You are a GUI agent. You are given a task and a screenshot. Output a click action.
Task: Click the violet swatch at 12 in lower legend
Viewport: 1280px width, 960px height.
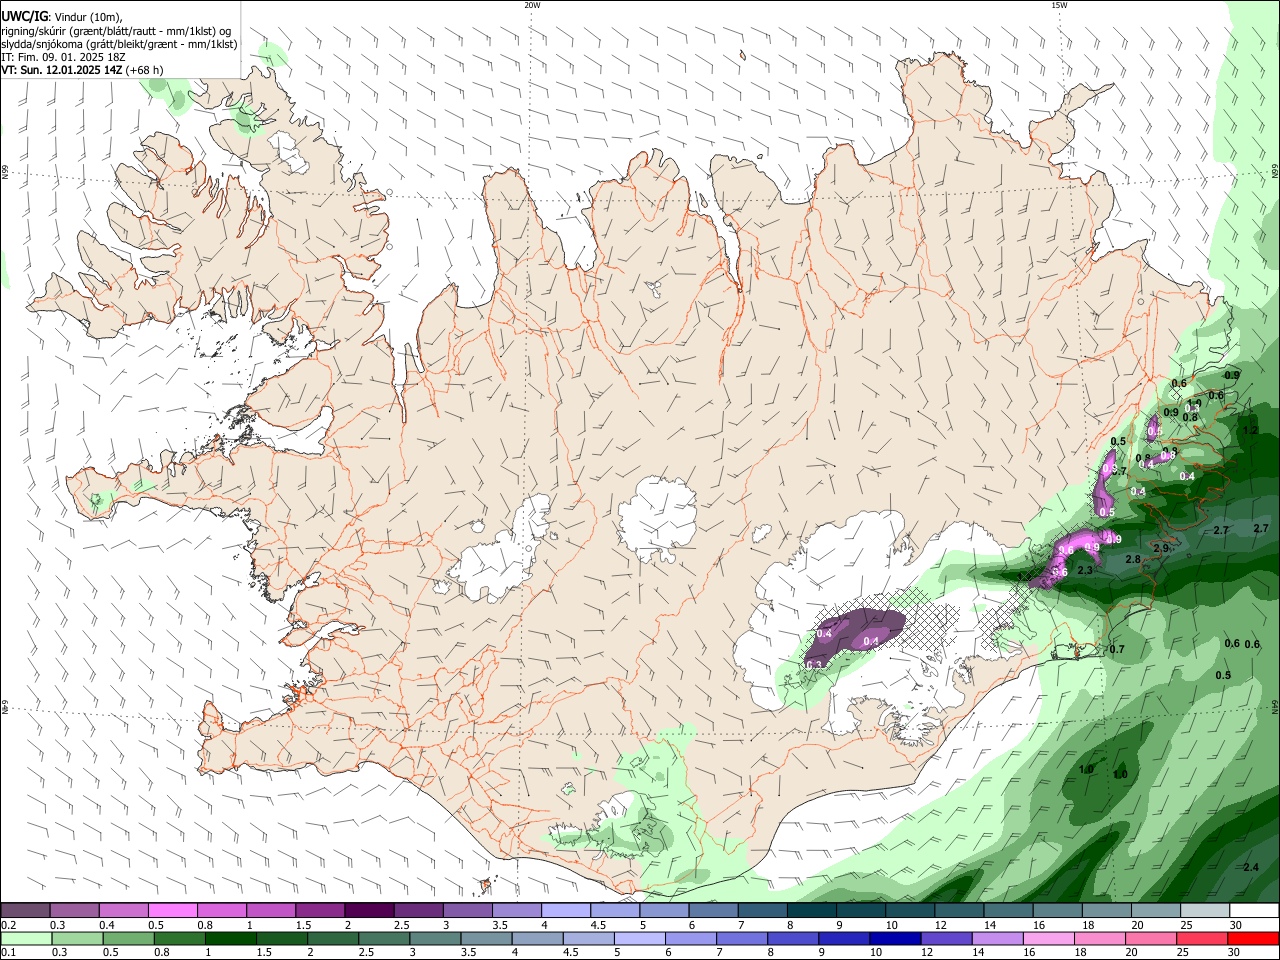[x=945, y=939]
